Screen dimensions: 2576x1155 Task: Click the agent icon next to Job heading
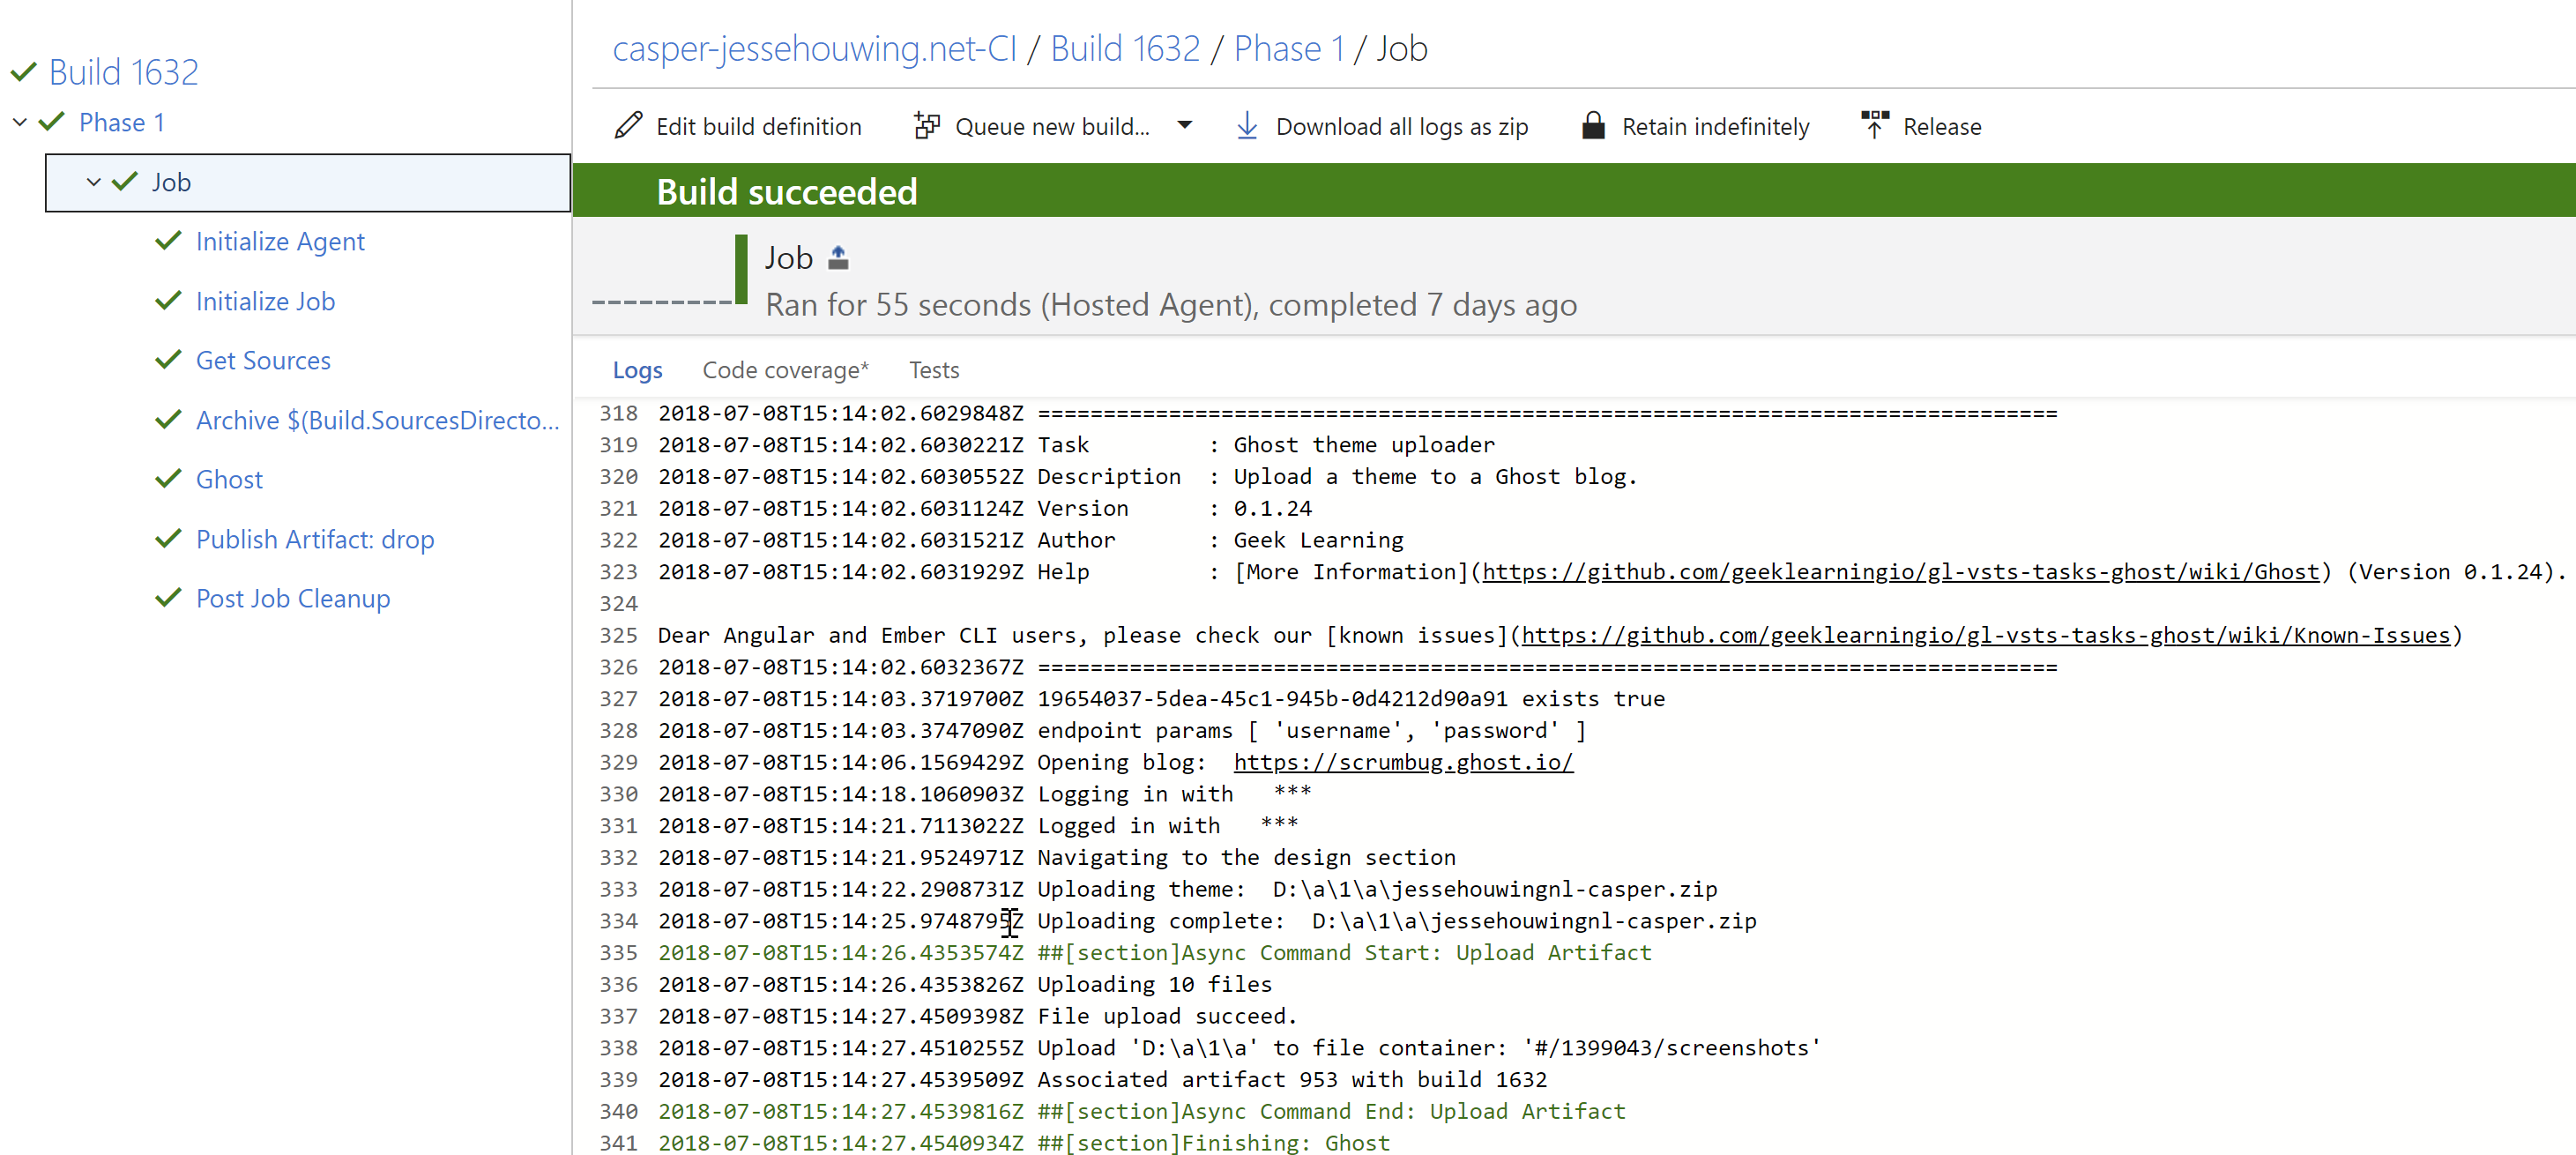click(x=838, y=258)
